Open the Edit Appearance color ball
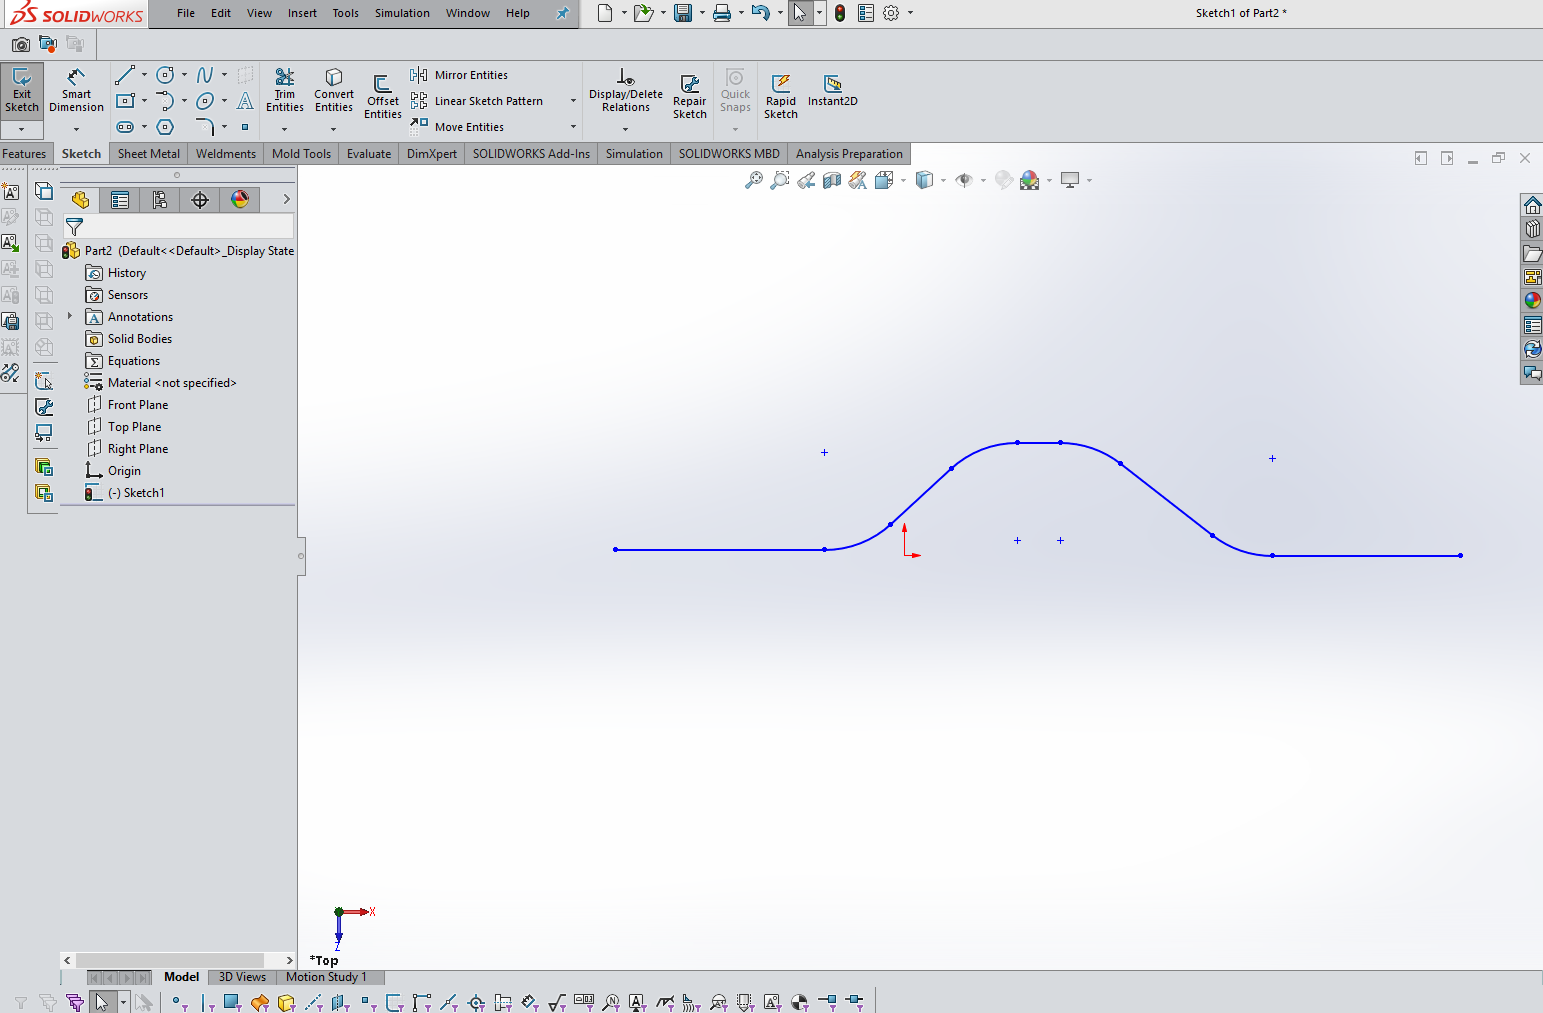This screenshot has height=1013, width=1543. click(x=1030, y=180)
